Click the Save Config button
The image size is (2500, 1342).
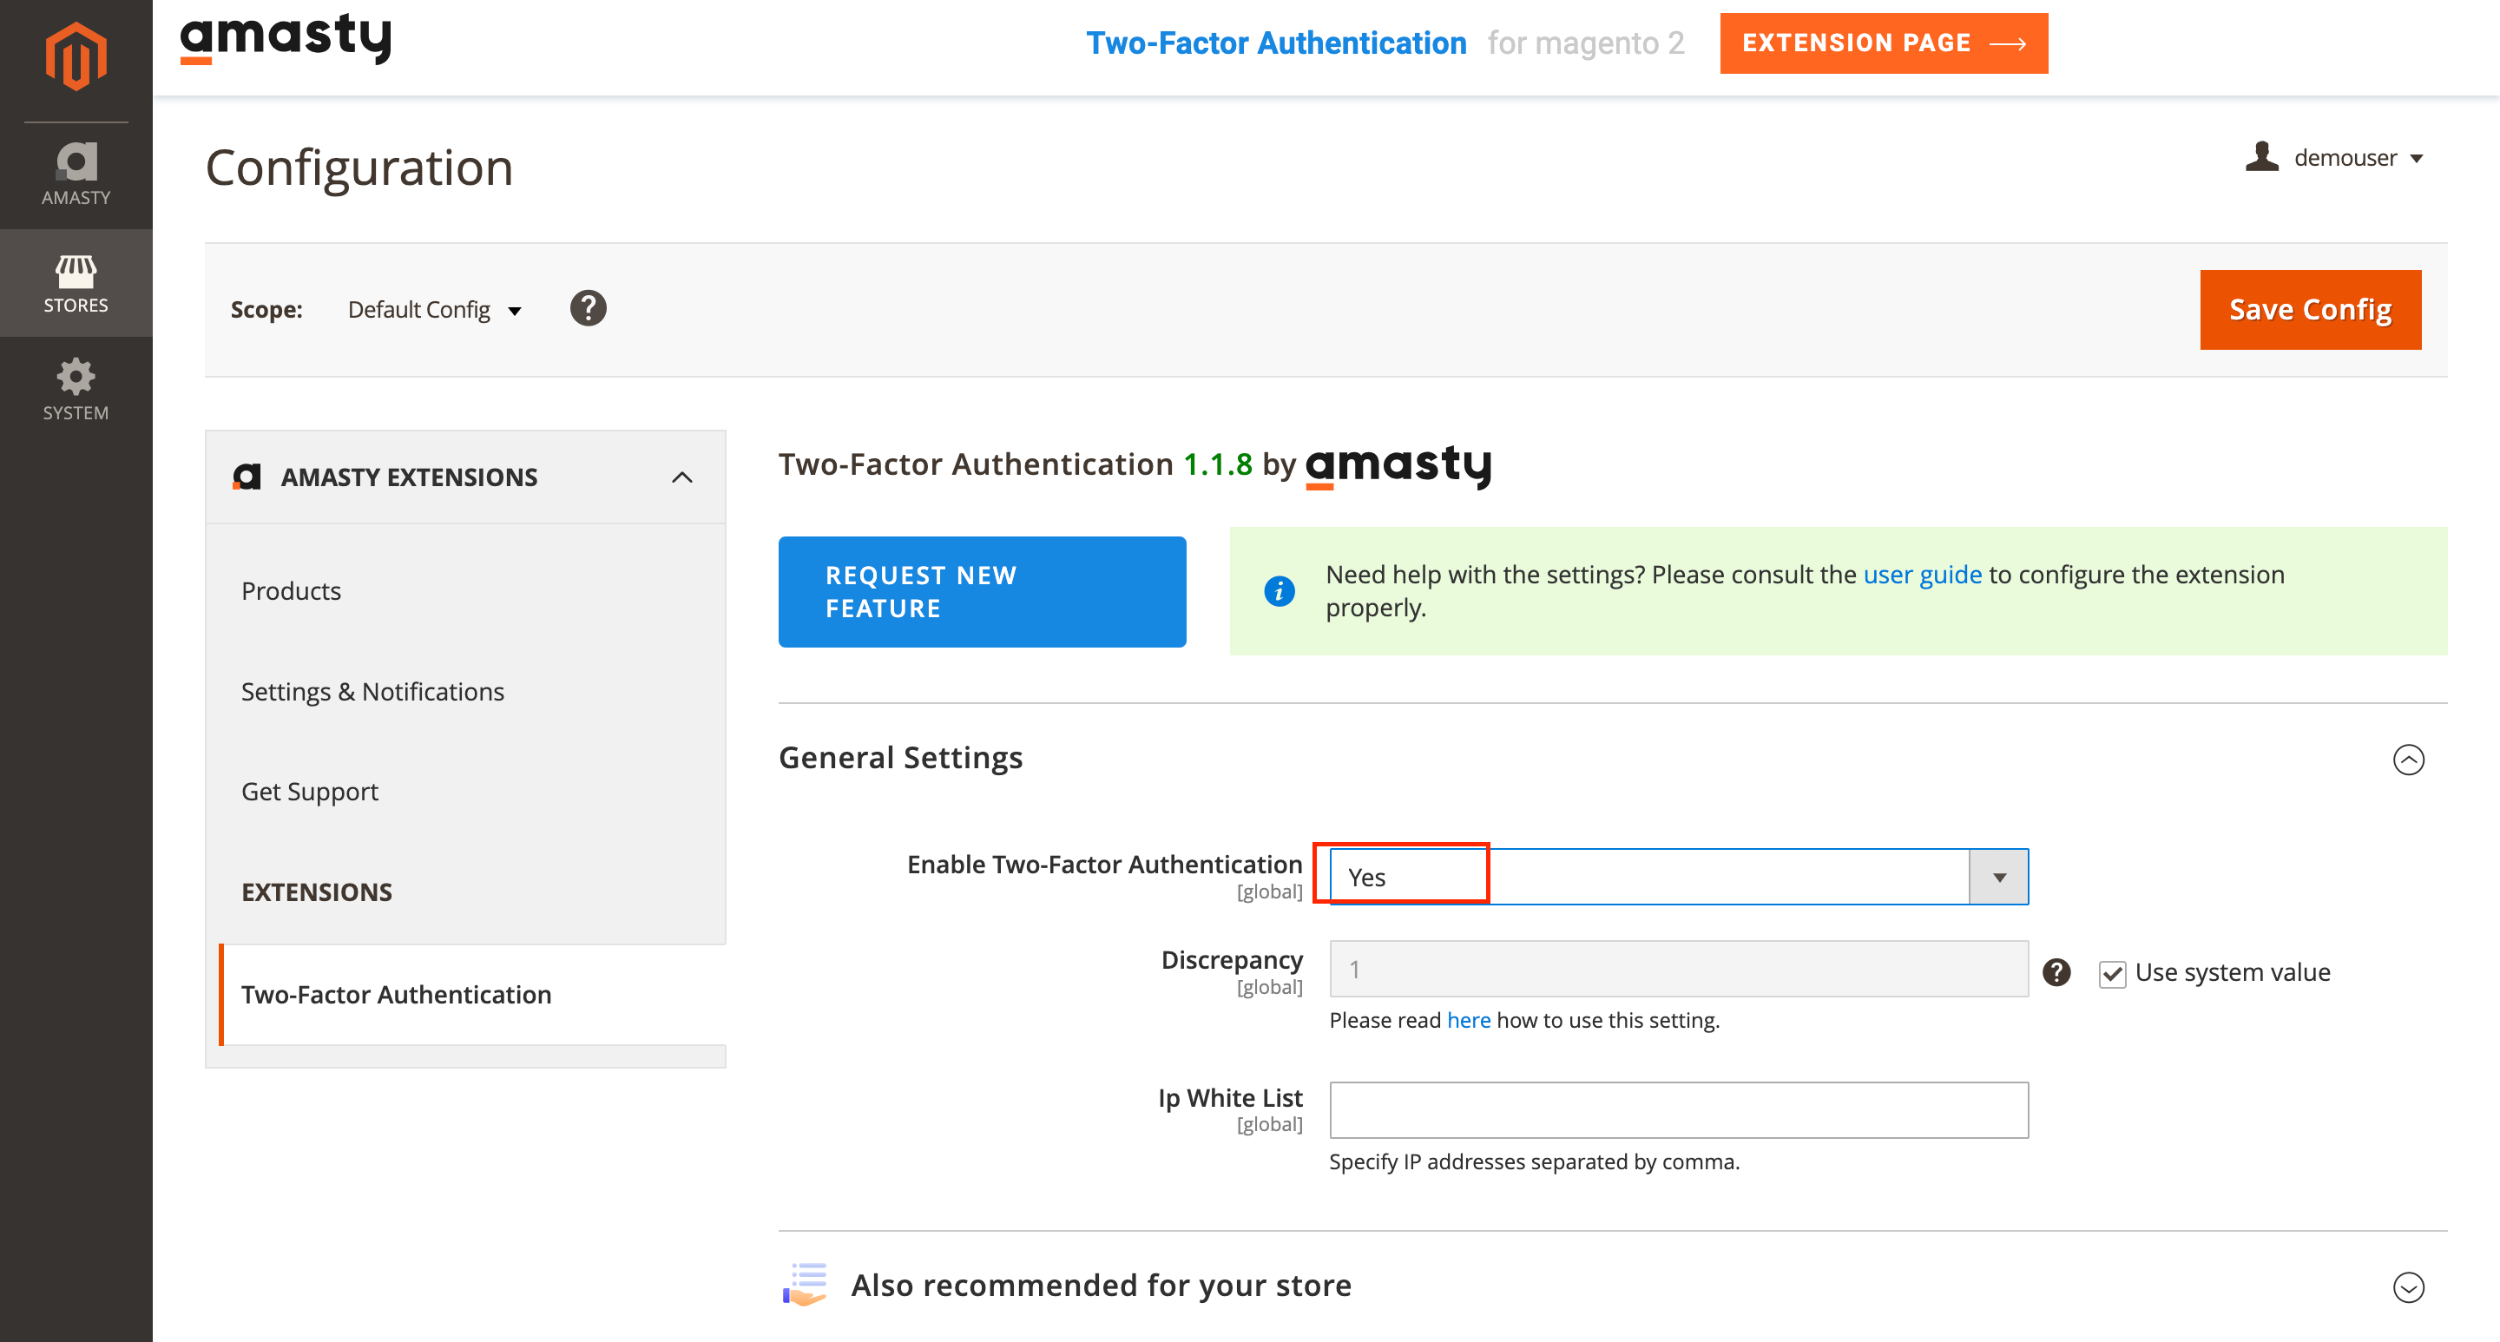(x=2310, y=310)
